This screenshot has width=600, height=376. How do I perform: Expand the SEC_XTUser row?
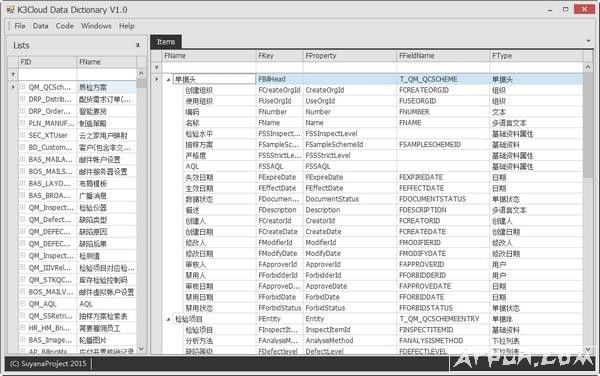pyautogui.click(x=23, y=135)
